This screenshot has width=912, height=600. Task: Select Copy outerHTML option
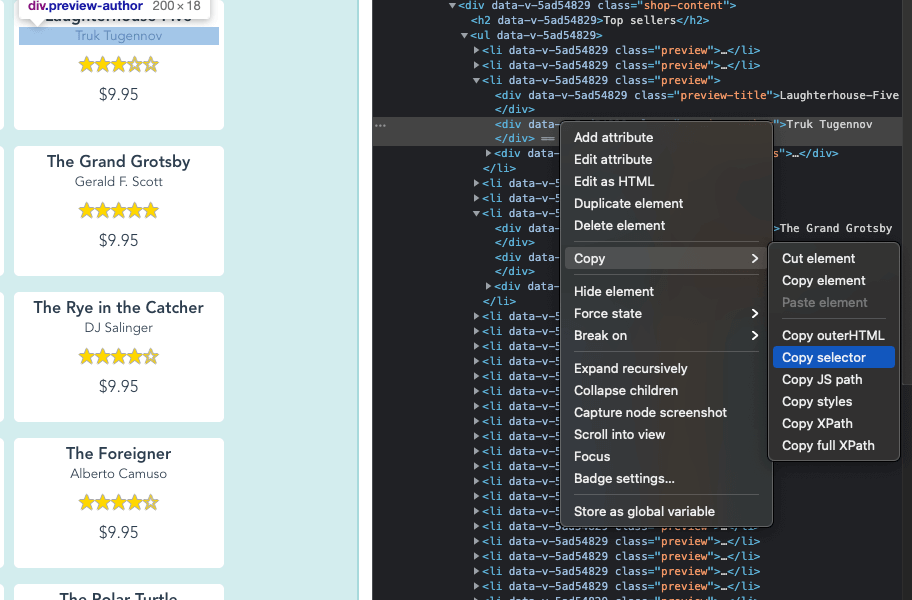[833, 336]
